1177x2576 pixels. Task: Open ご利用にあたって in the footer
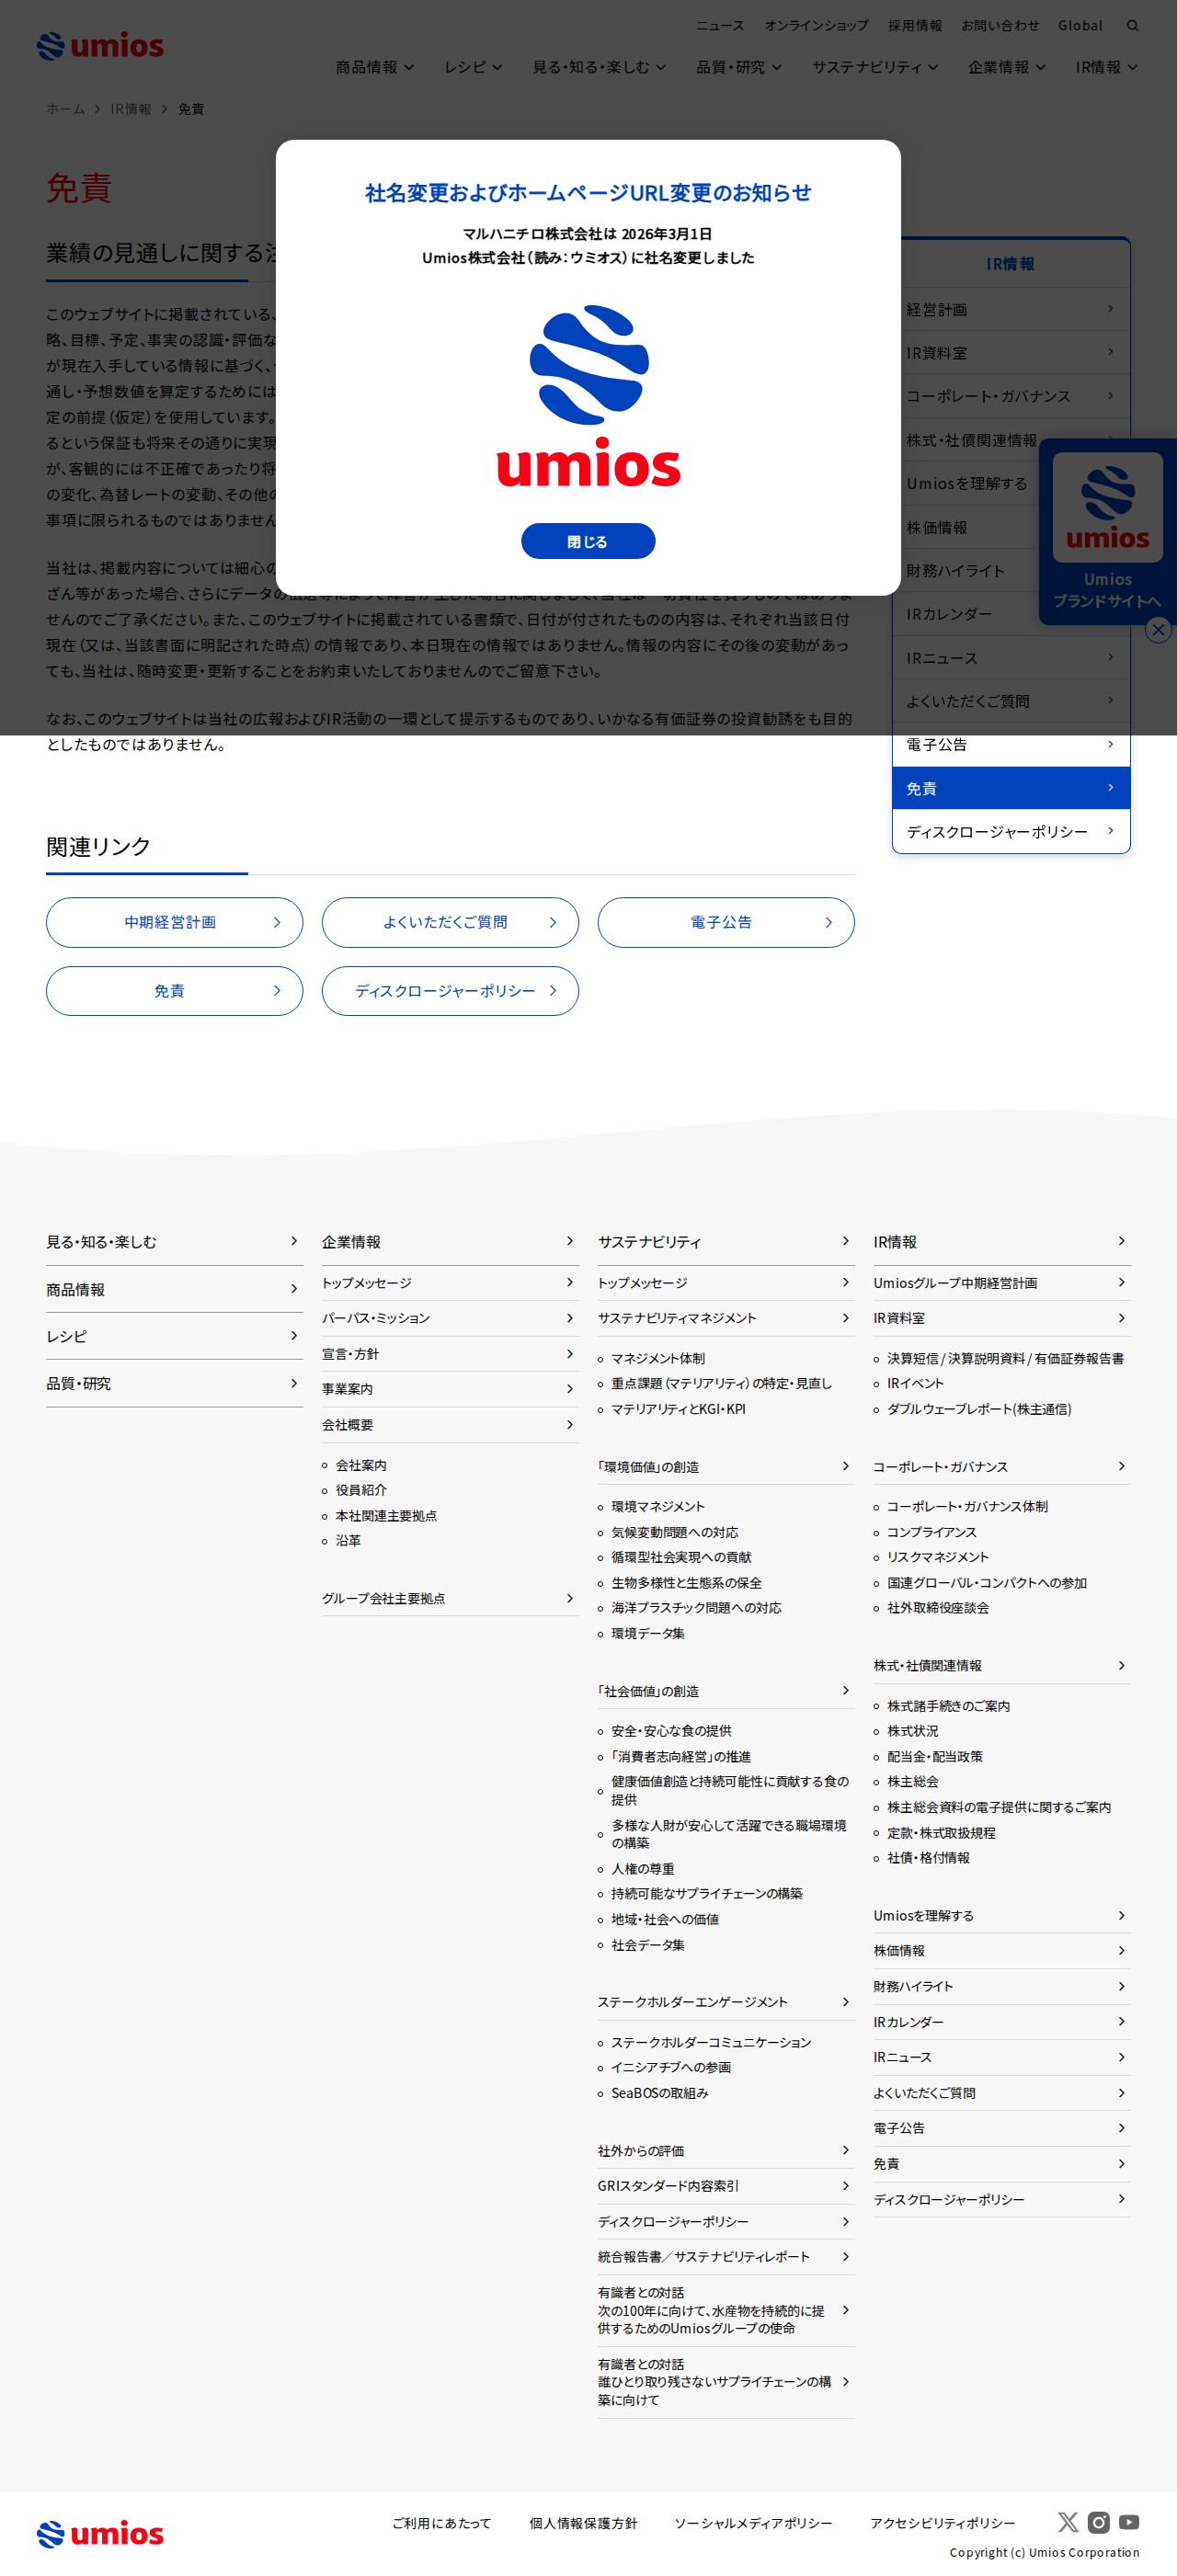point(442,2523)
